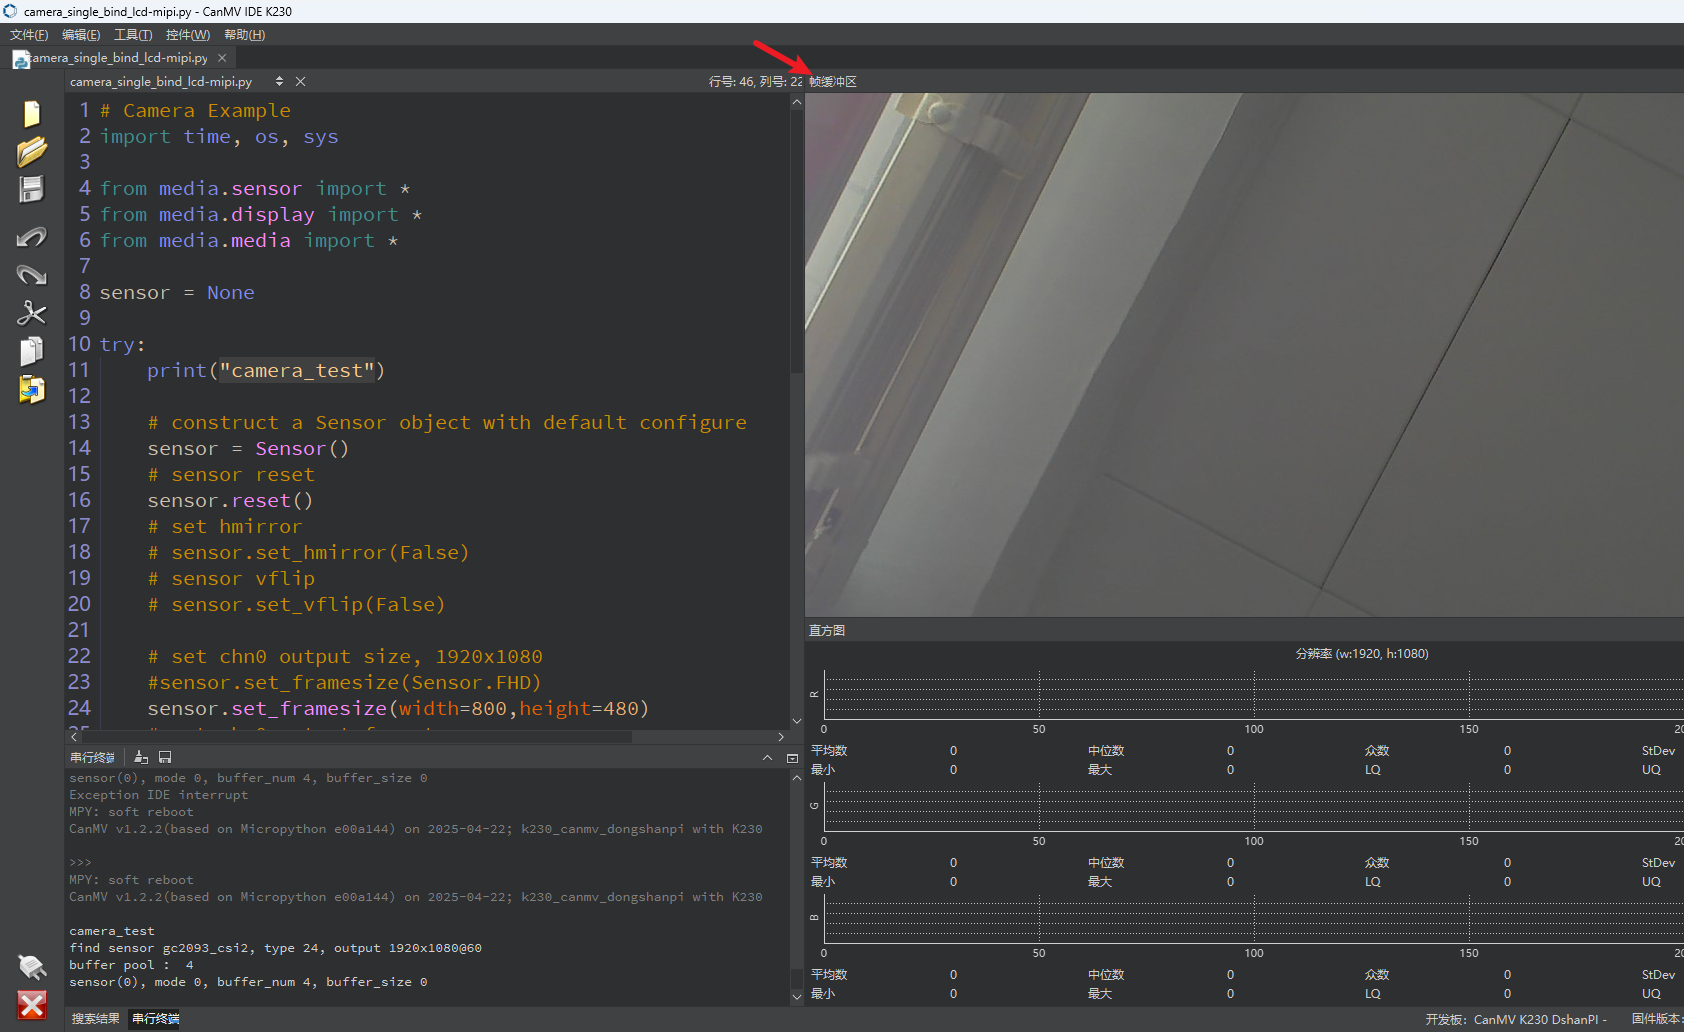Viewport: 1684px width, 1032px height.
Task: Open the 工具(T) menu
Action: pos(133,35)
